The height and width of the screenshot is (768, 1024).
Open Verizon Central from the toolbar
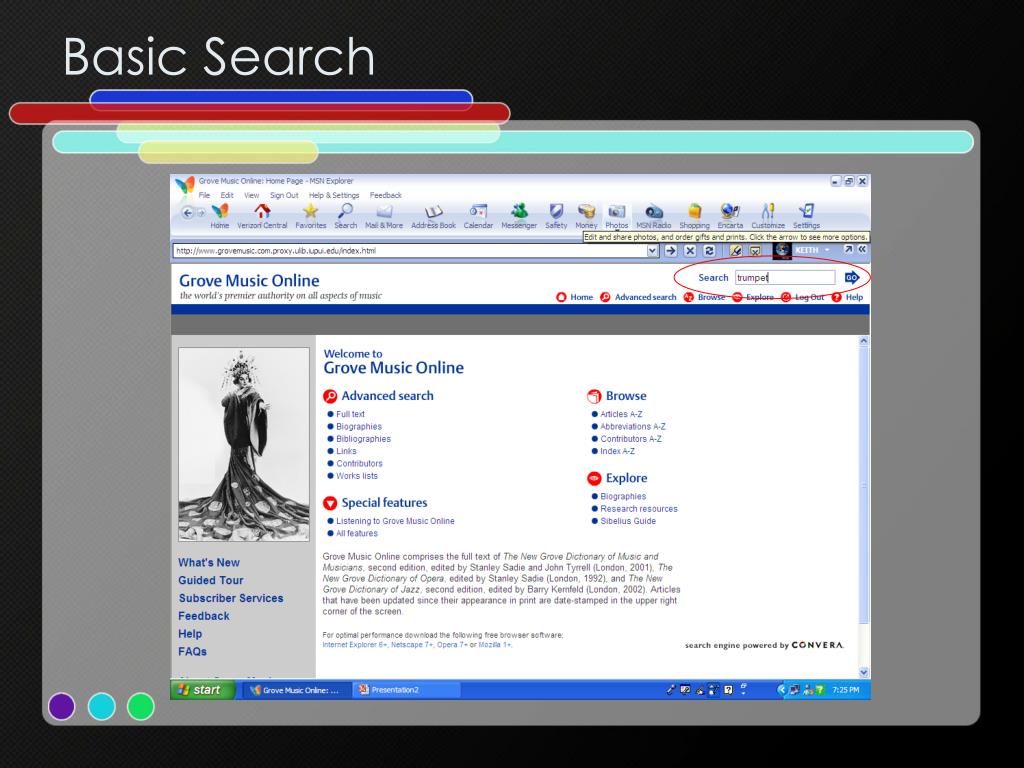click(x=262, y=216)
